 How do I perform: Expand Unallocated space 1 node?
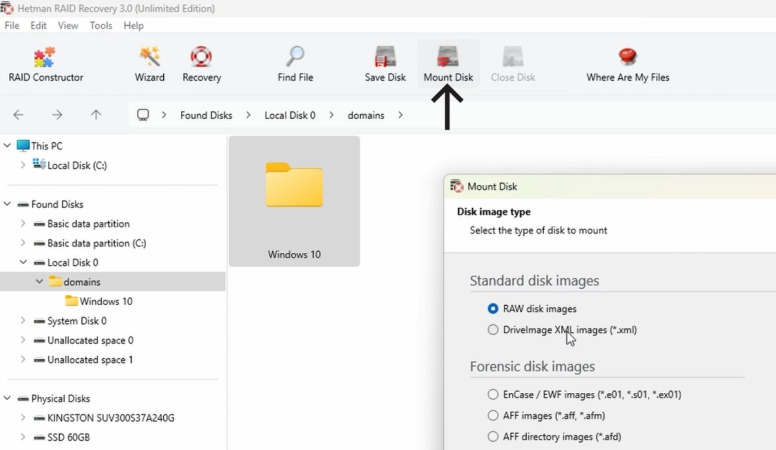point(23,359)
